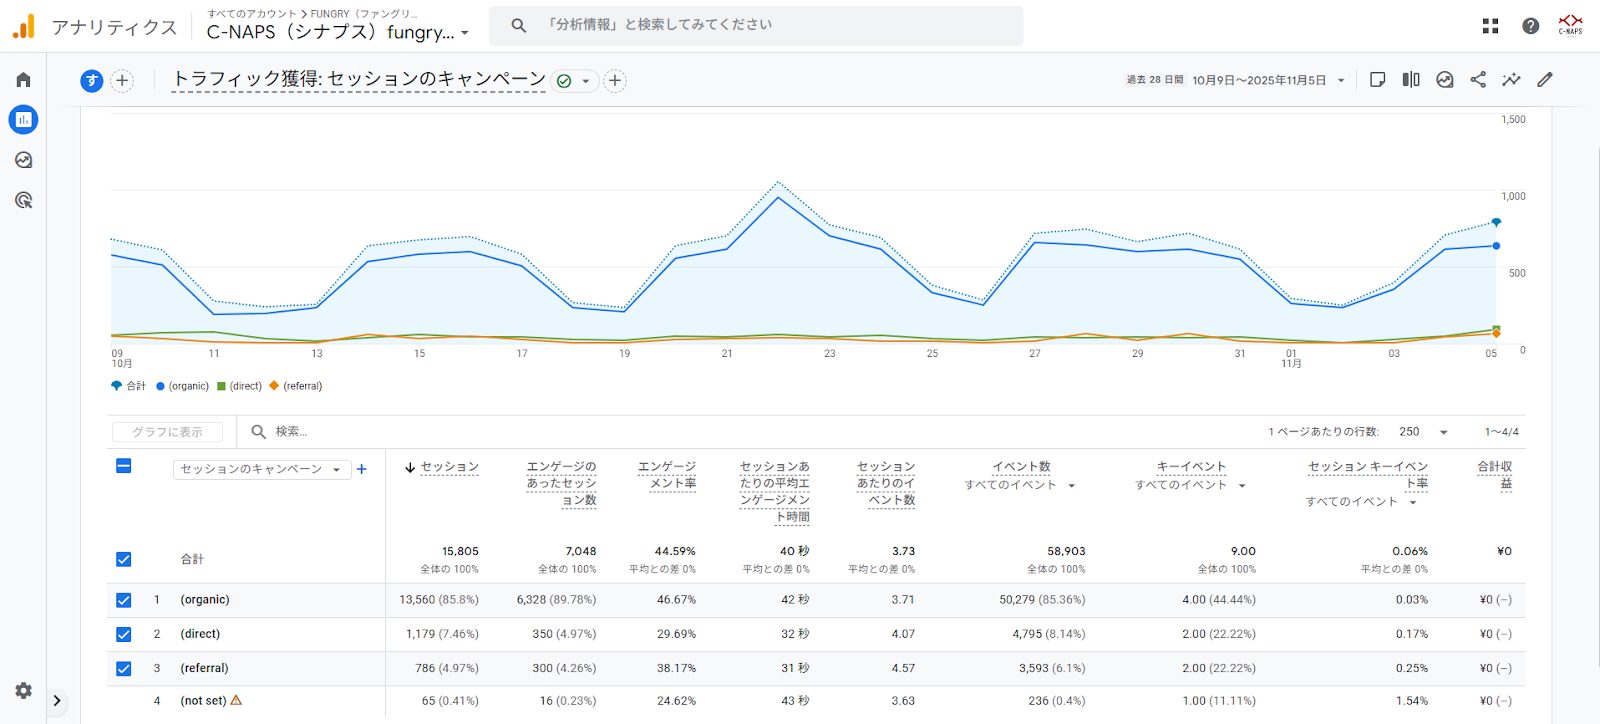Viewport: 1600px width, 724px height.
Task: Uncheck the (organic) row checkbox
Action: [x=123, y=600]
